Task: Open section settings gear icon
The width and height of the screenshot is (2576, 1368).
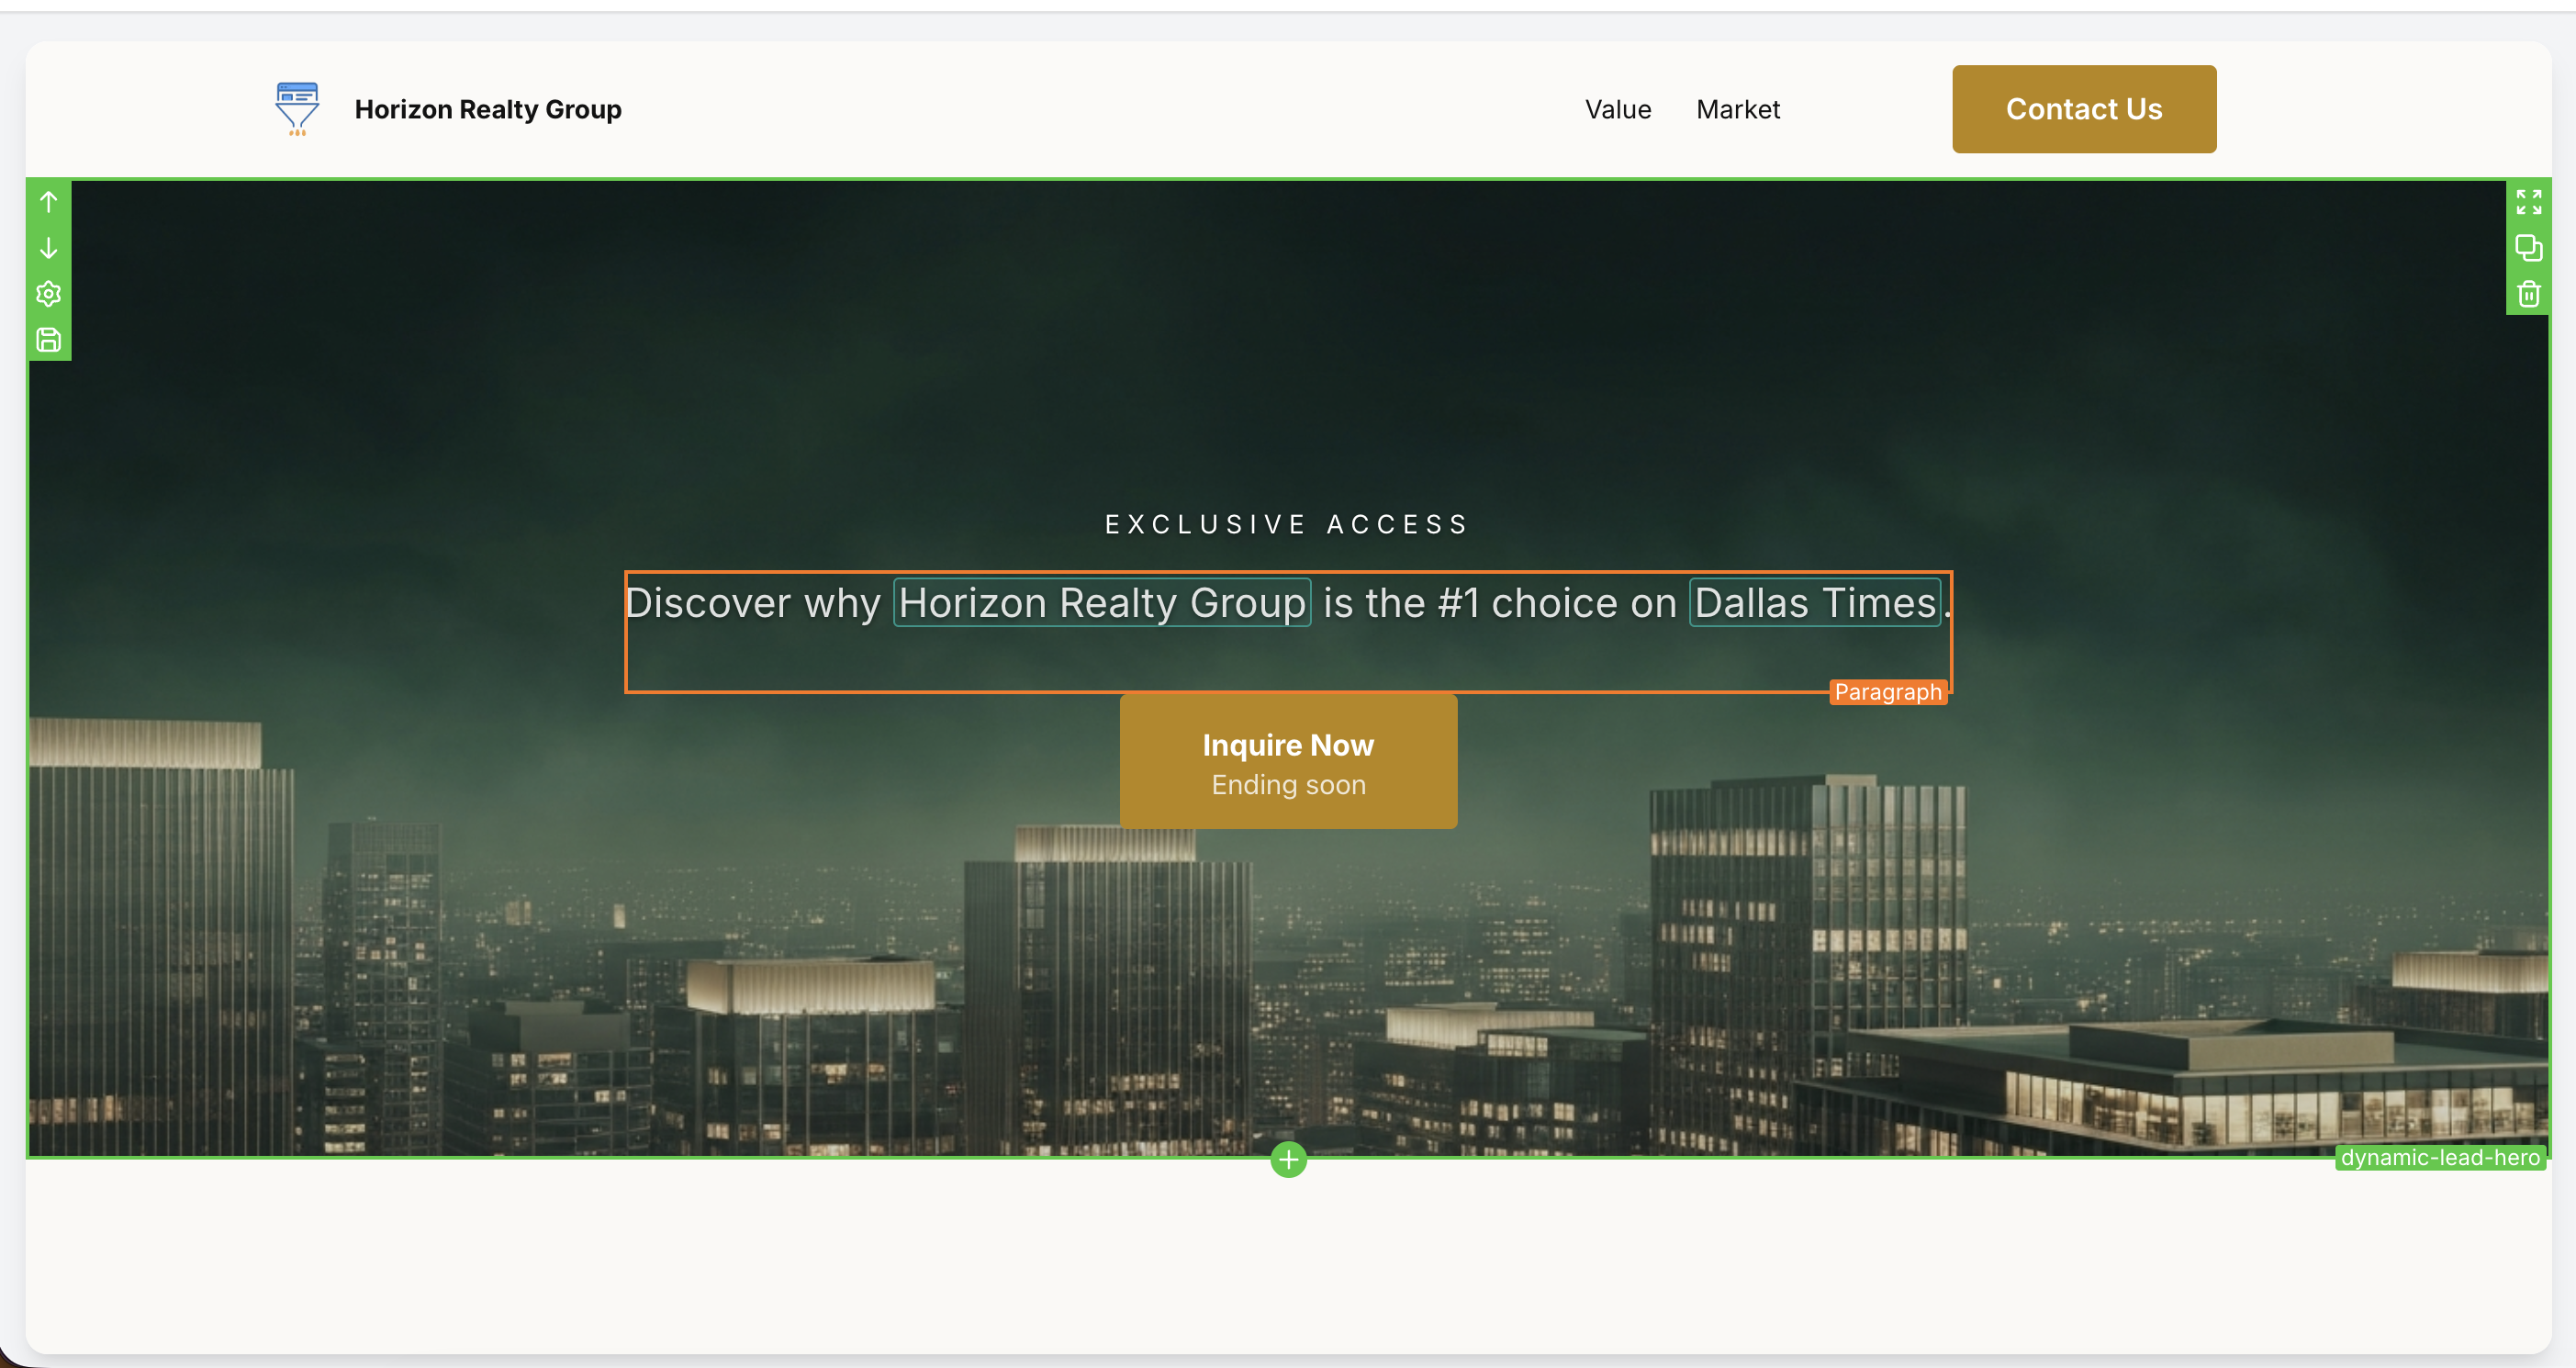Action: 48,294
